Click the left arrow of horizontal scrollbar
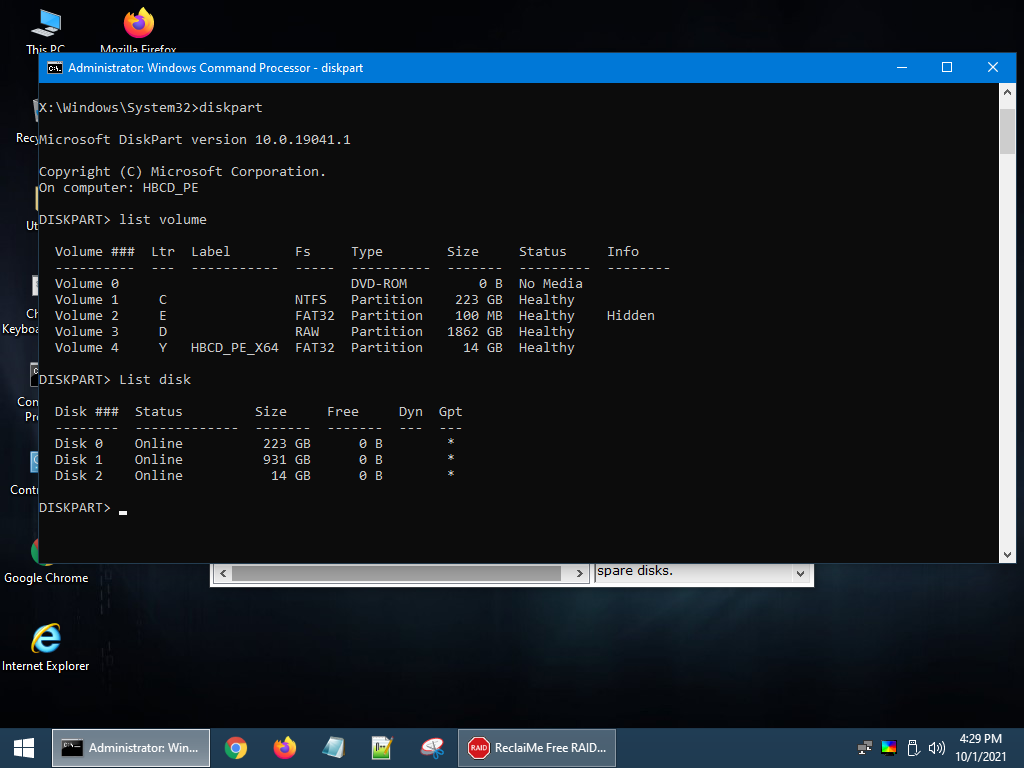 (x=223, y=574)
